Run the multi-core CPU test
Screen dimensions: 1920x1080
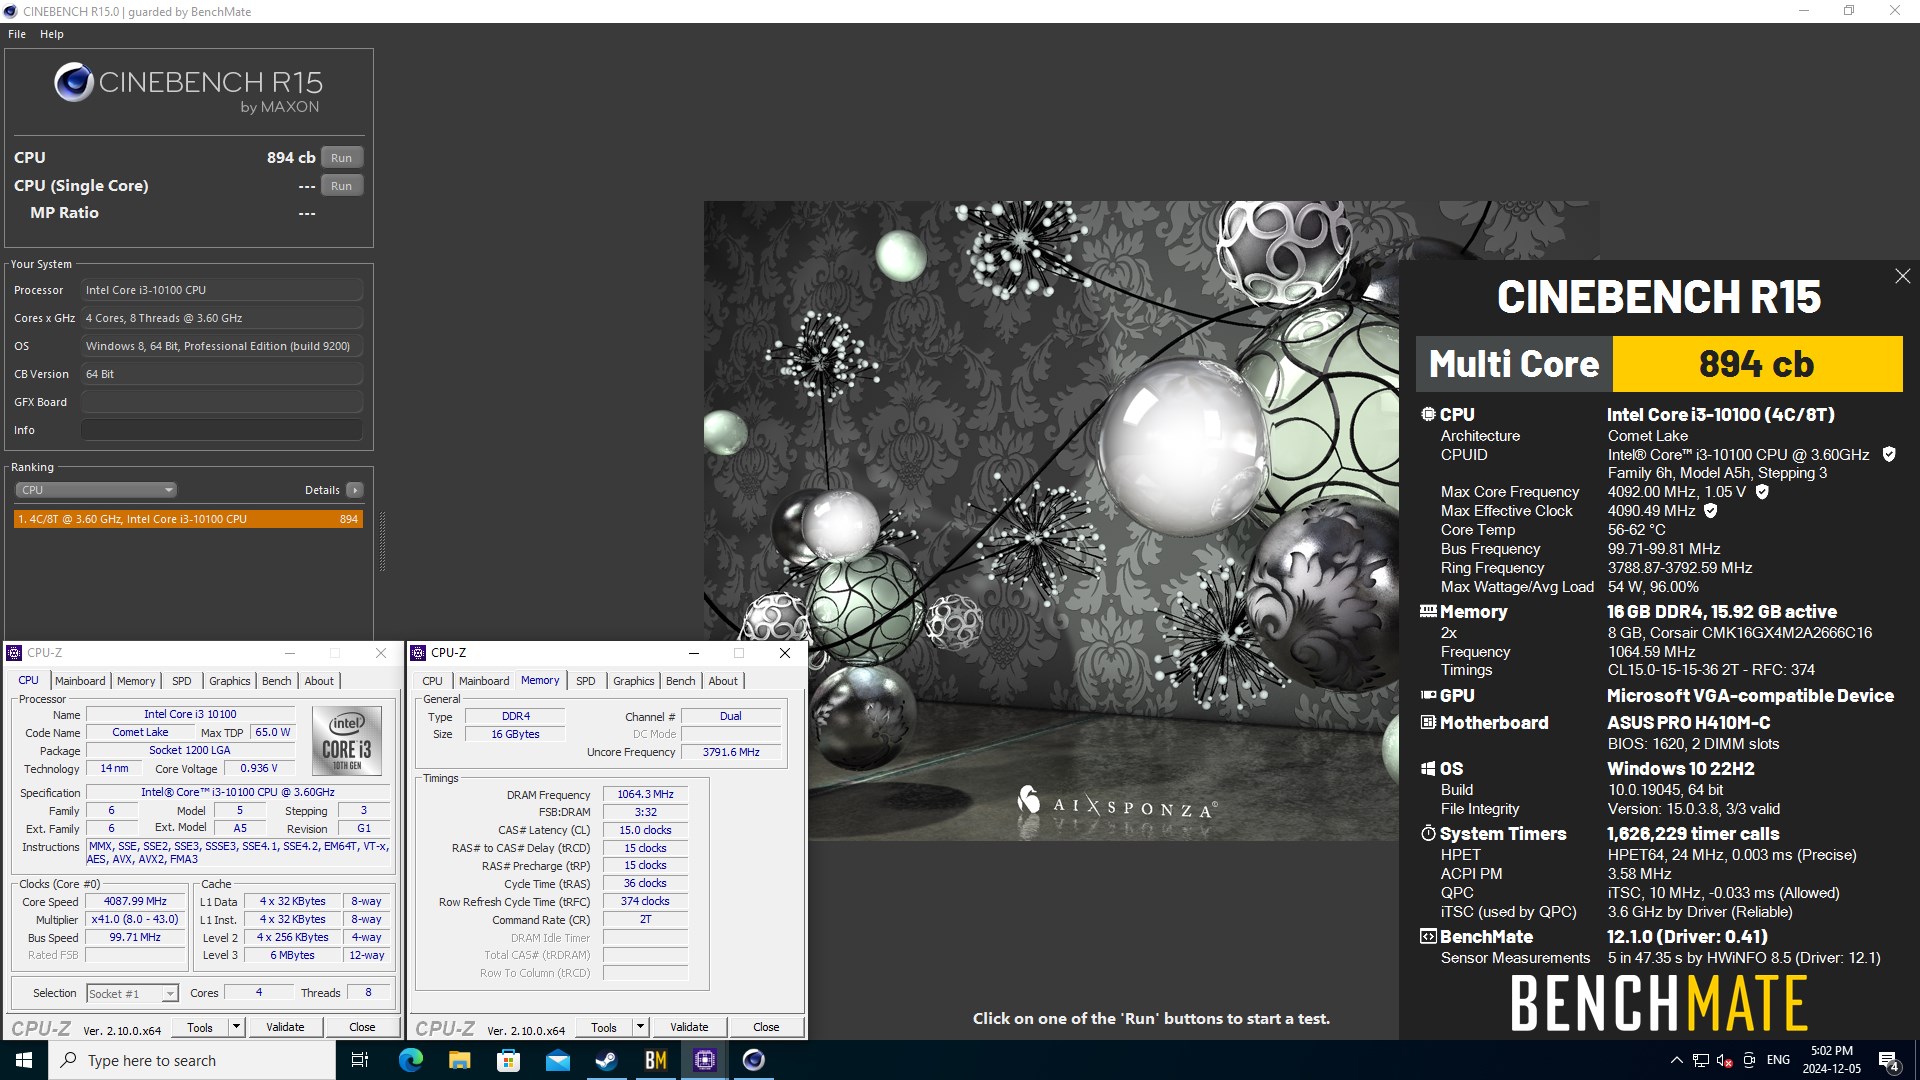pos(342,158)
